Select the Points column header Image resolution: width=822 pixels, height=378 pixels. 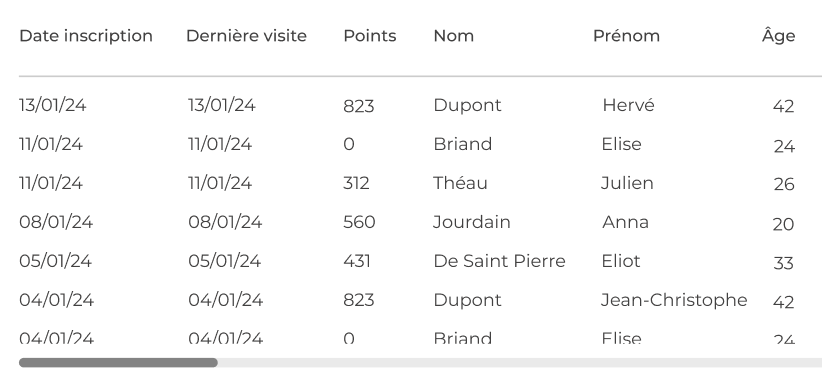point(370,36)
